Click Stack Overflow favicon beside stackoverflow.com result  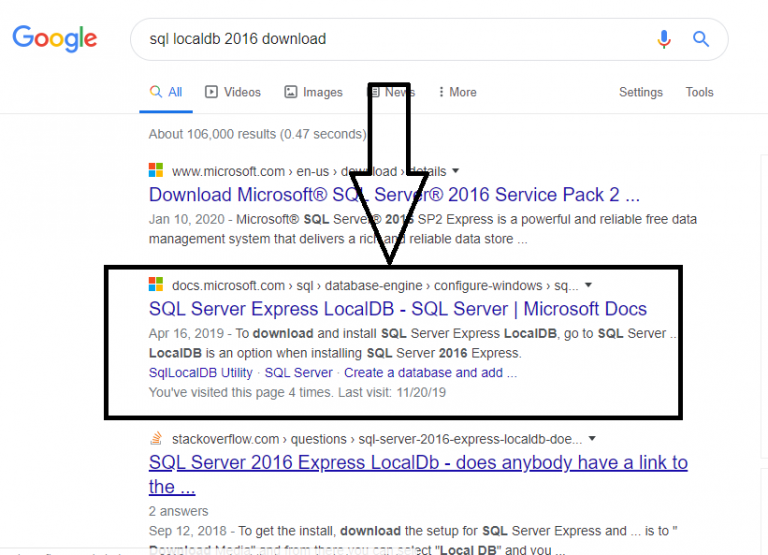pyautogui.click(x=156, y=438)
